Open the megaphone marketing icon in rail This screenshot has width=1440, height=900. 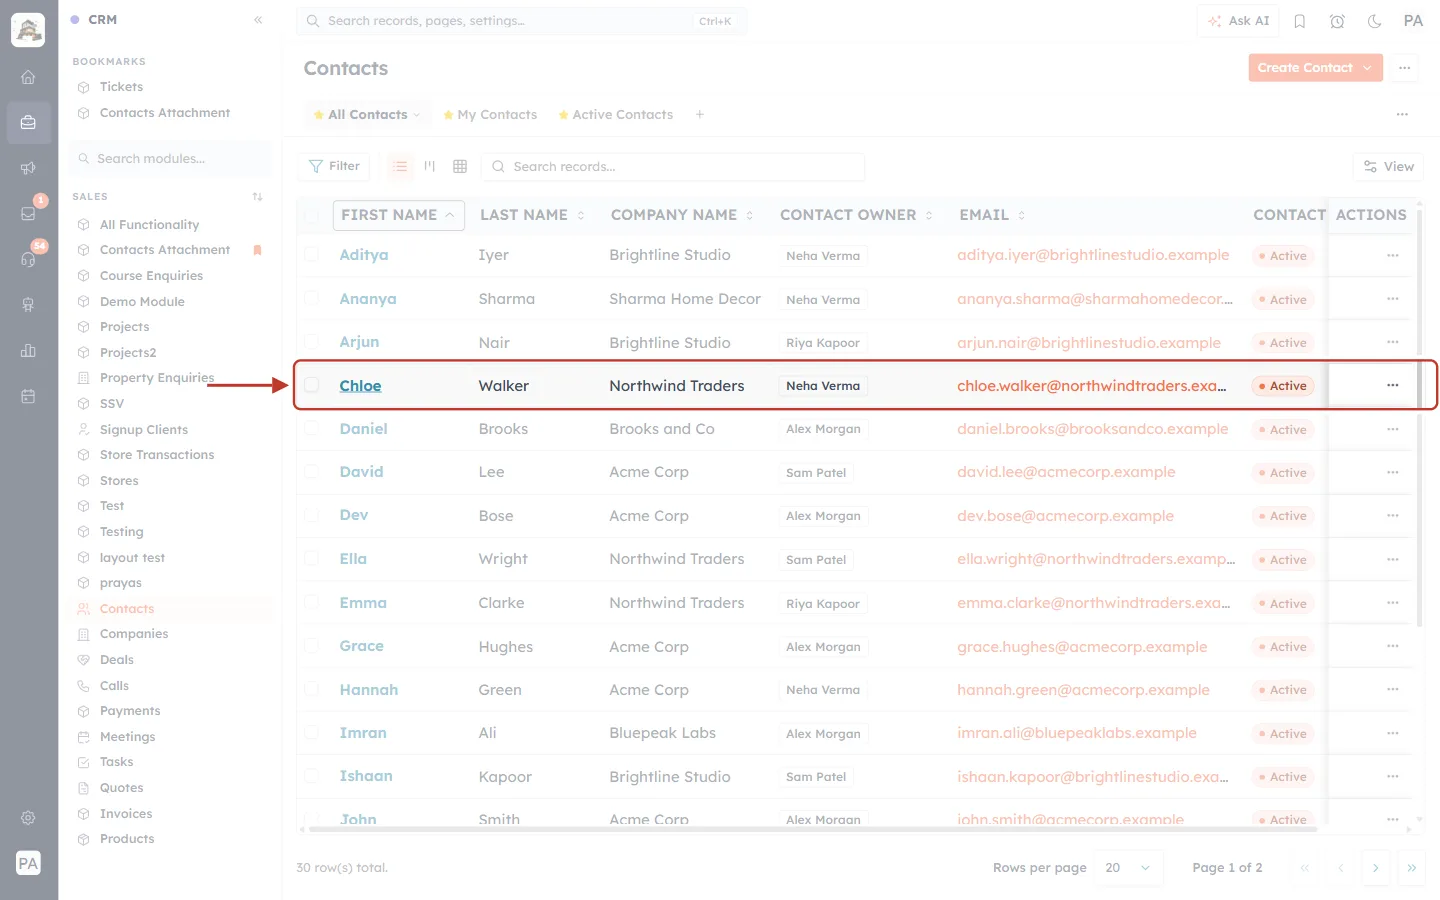point(28,168)
